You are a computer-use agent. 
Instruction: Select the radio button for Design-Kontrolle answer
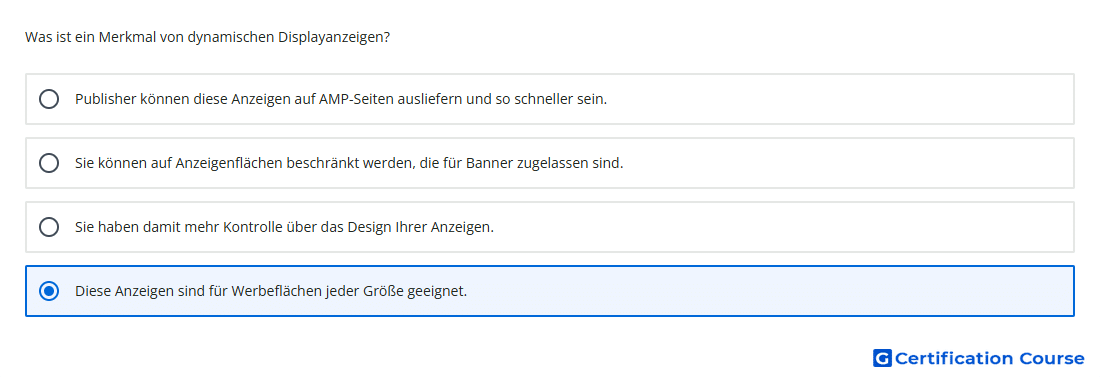point(49,227)
